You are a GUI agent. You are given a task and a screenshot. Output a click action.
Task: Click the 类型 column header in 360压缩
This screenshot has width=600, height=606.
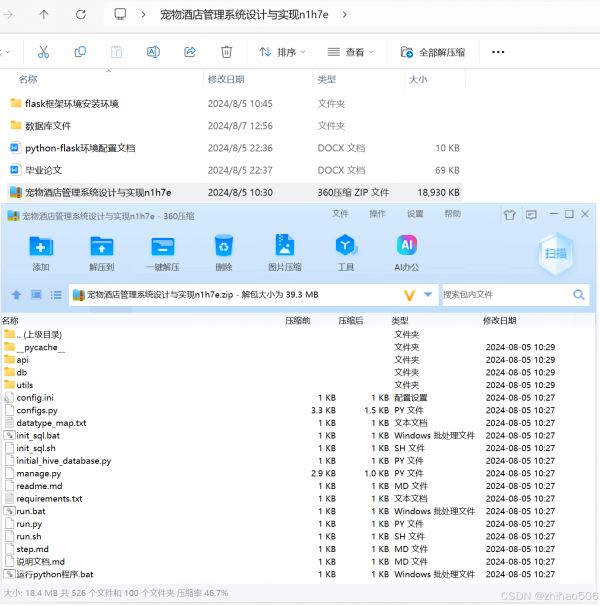[x=400, y=320]
